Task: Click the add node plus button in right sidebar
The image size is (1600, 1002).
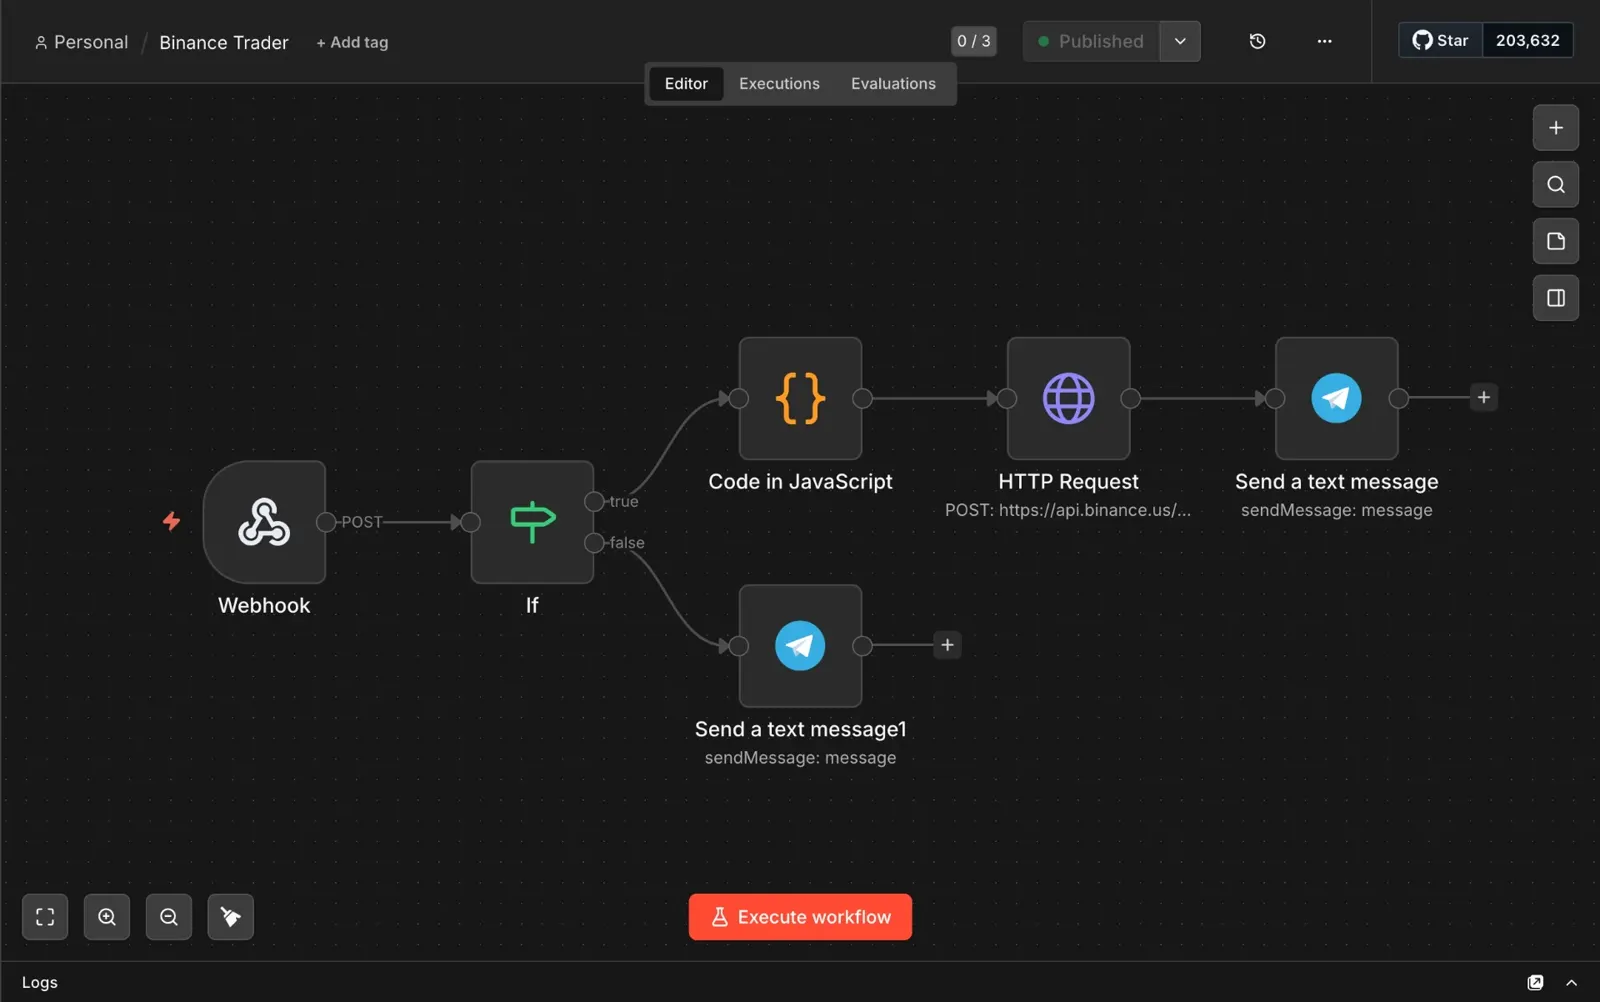Action: pyautogui.click(x=1556, y=128)
